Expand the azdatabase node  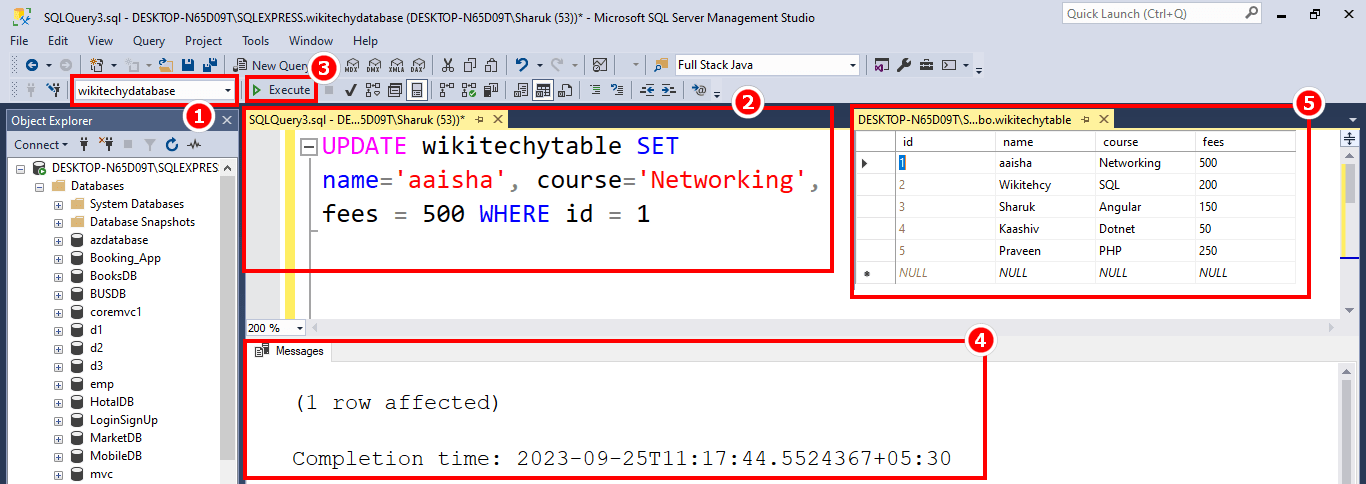tap(58, 240)
